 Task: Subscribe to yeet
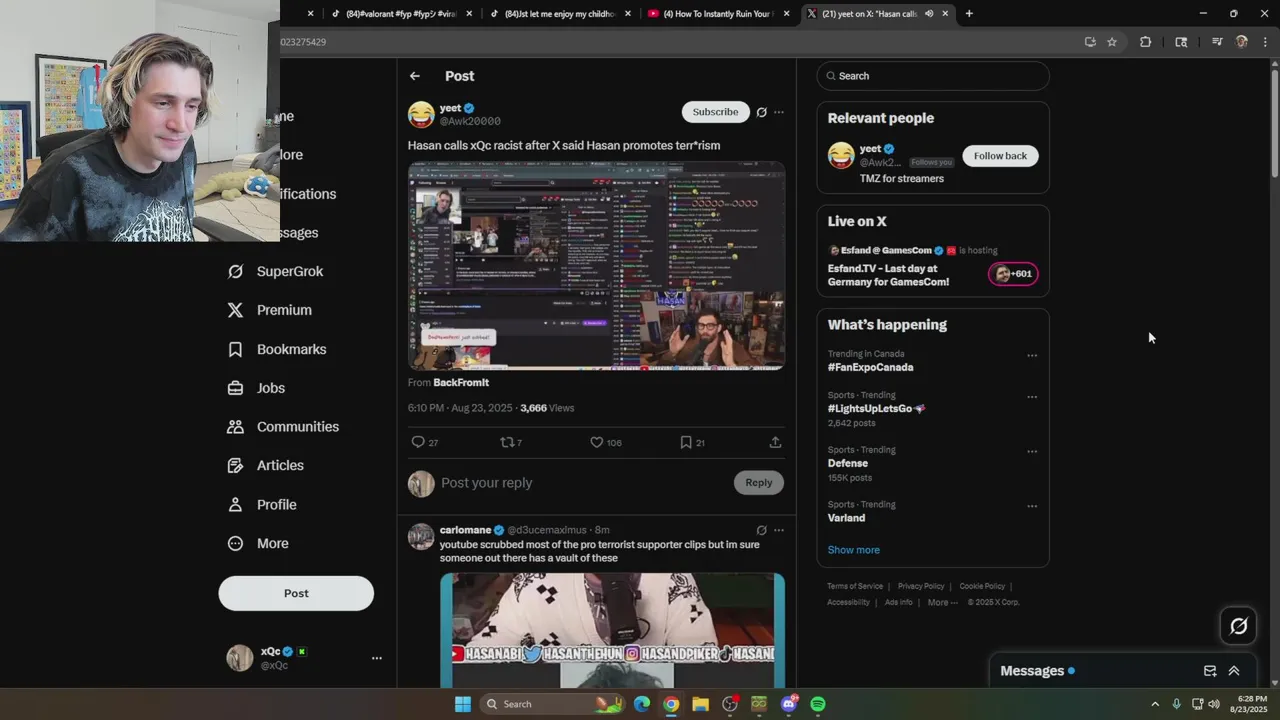[715, 112]
